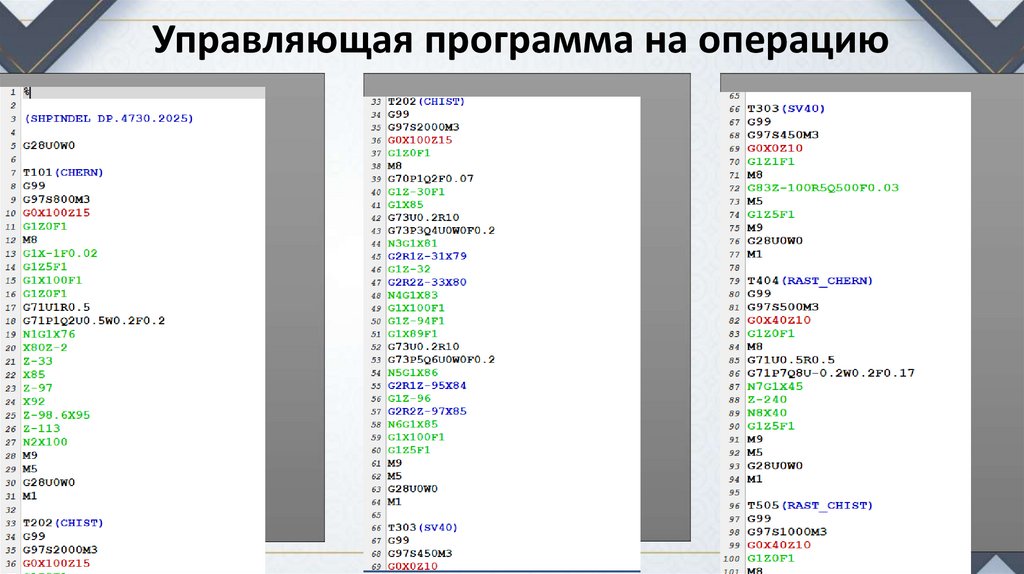Click the line G71P7Q8U-0.2W0.2F0.17
This screenshot has width=1024, height=574.
point(831,374)
